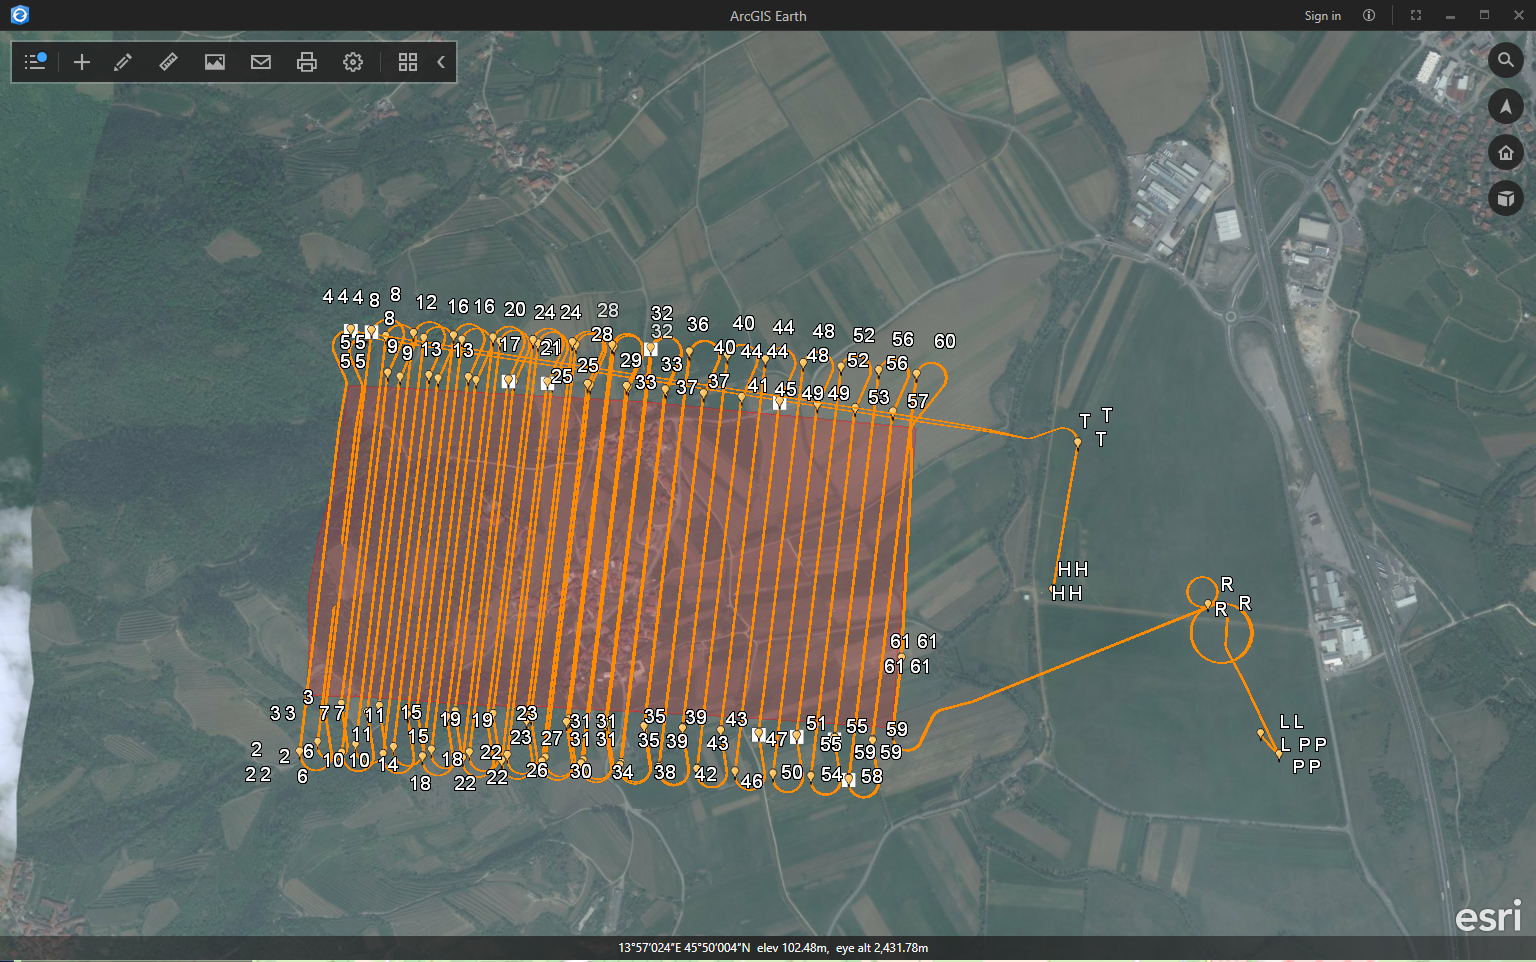
Task: Email the current view
Action: coord(260,61)
